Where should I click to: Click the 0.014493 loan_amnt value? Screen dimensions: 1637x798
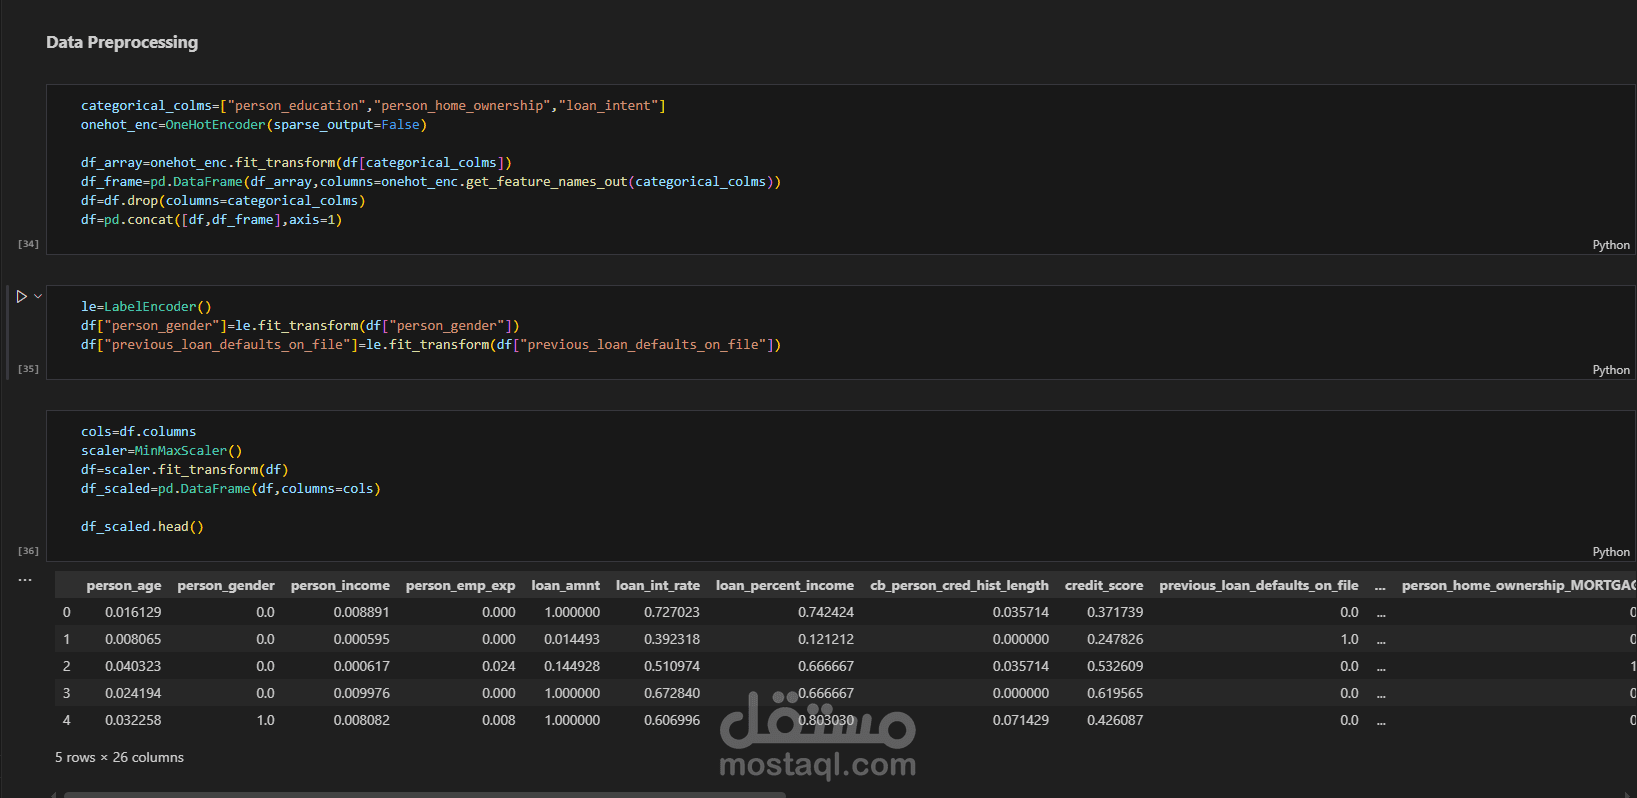[x=572, y=639]
